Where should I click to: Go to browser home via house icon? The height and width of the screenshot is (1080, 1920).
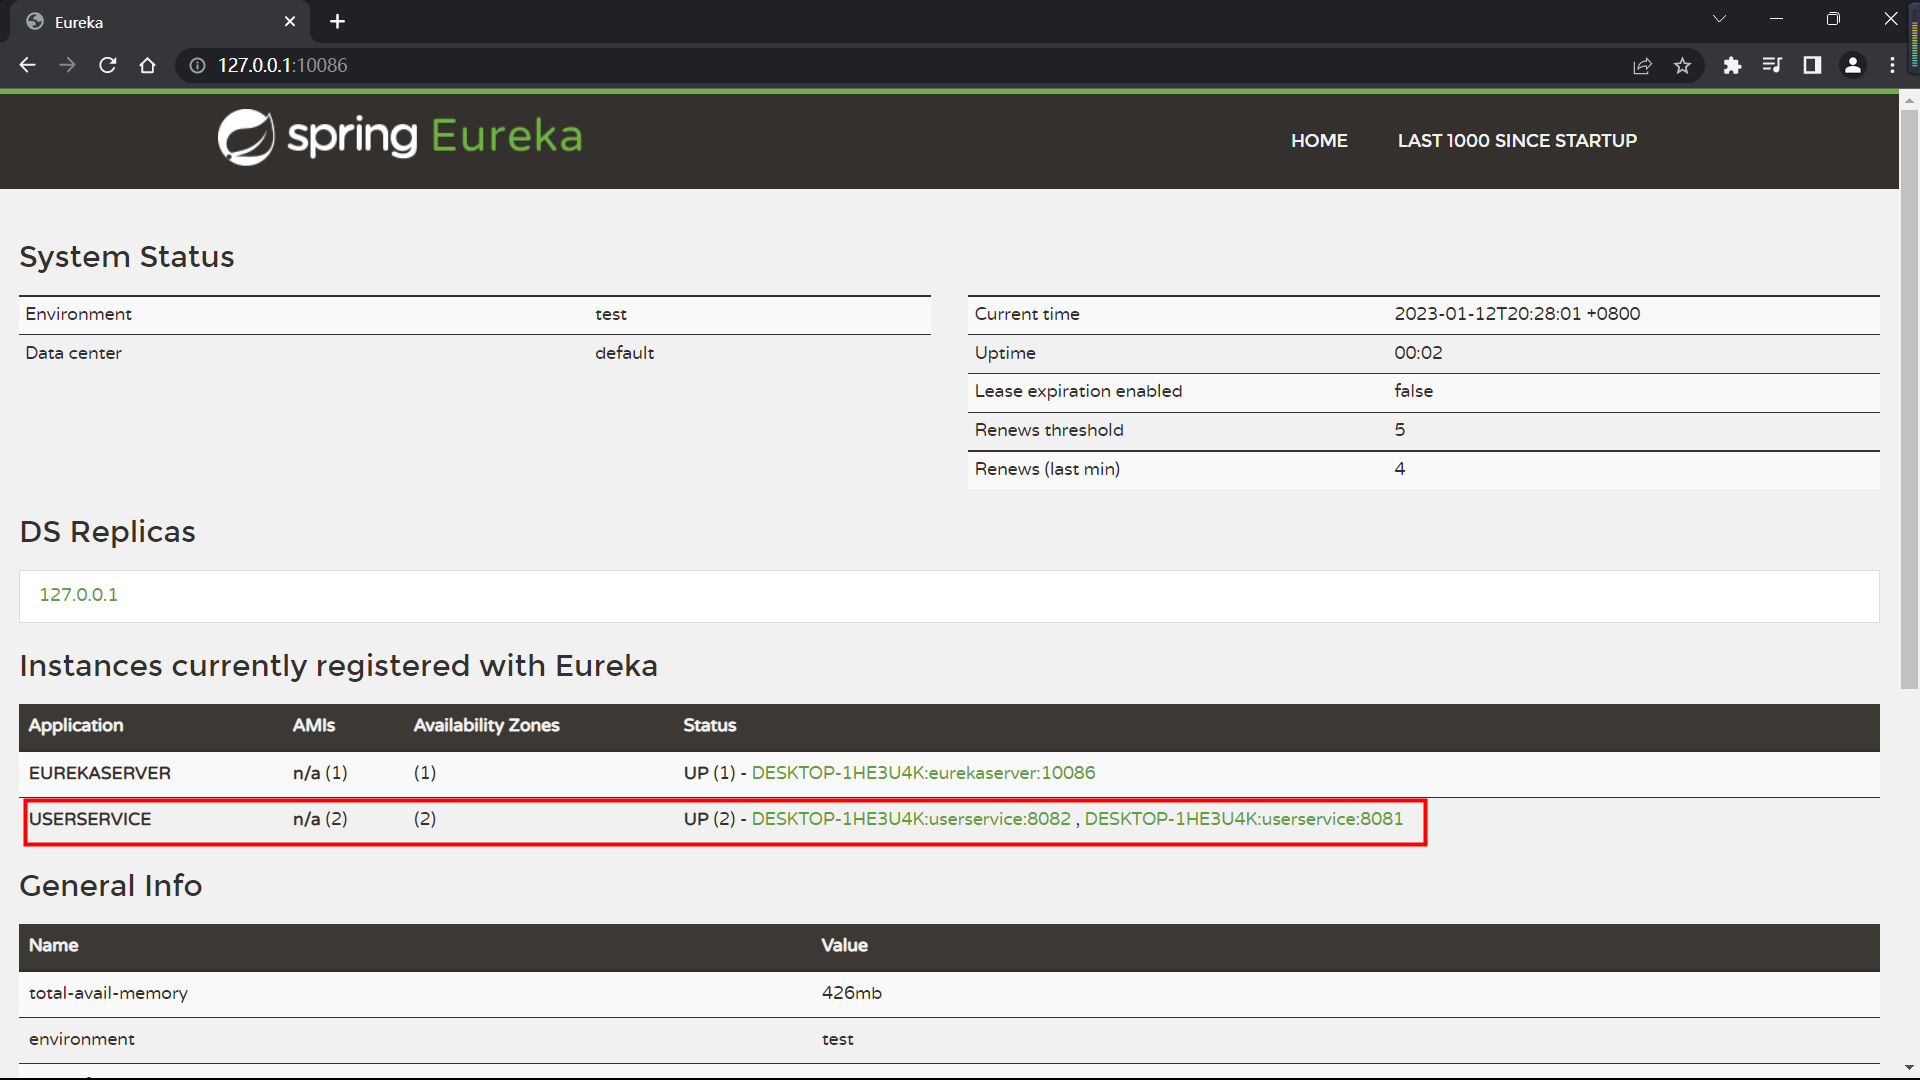(148, 65)
